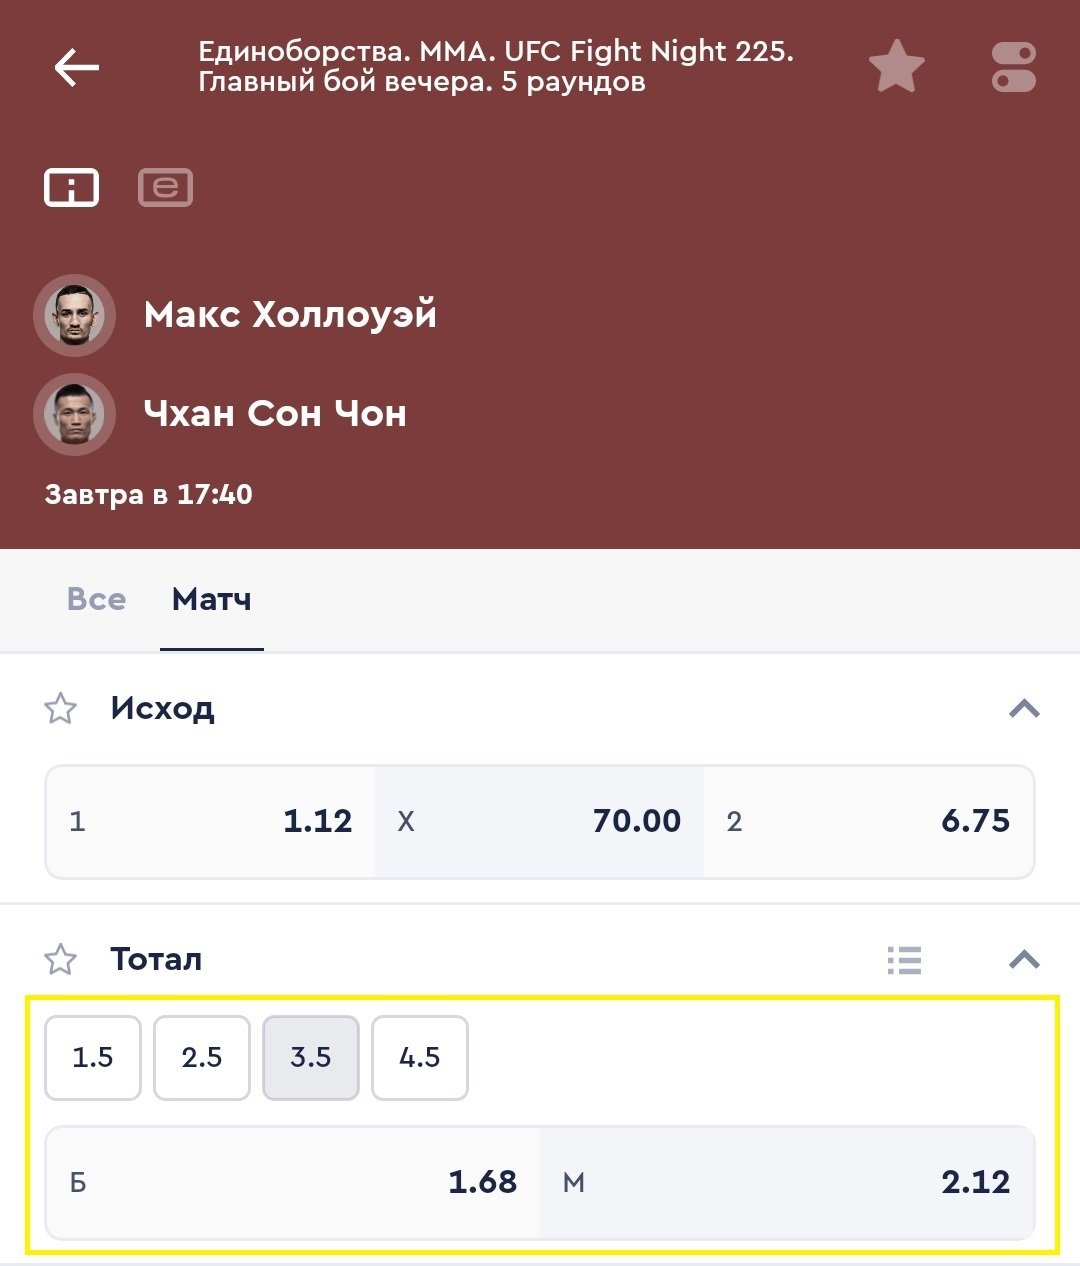Tap Chan Sung Jung's fighter avatar
Screen dimensions: 1080x1266
(x=75, y=414)
